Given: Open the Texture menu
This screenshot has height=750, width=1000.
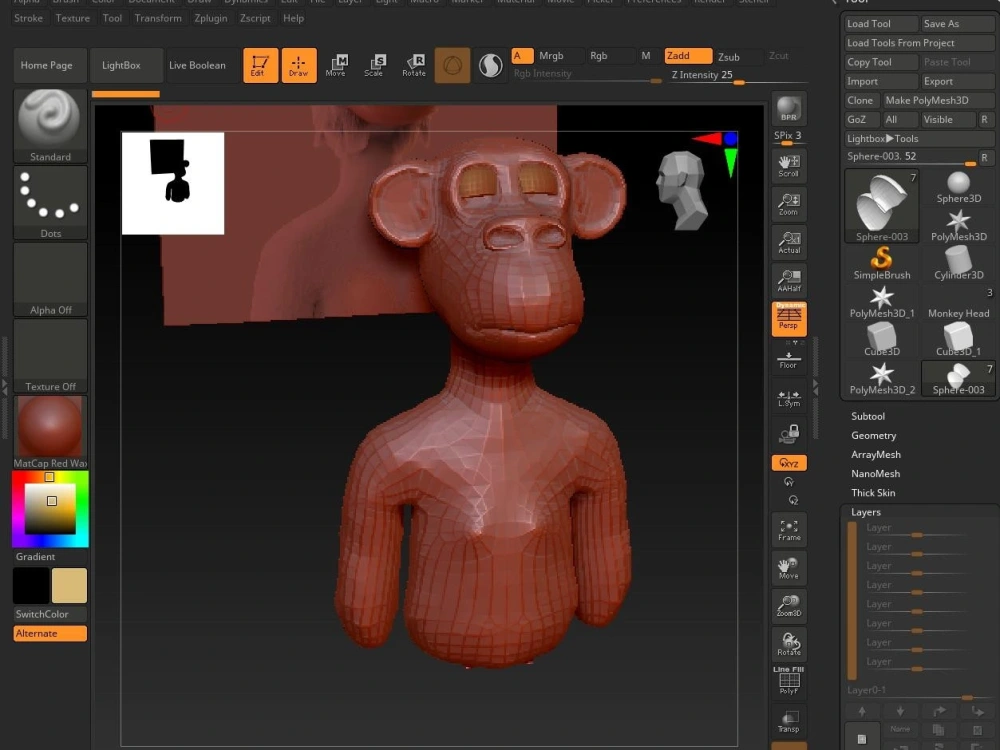Looking at the screenshot, I should coord(73,18).
